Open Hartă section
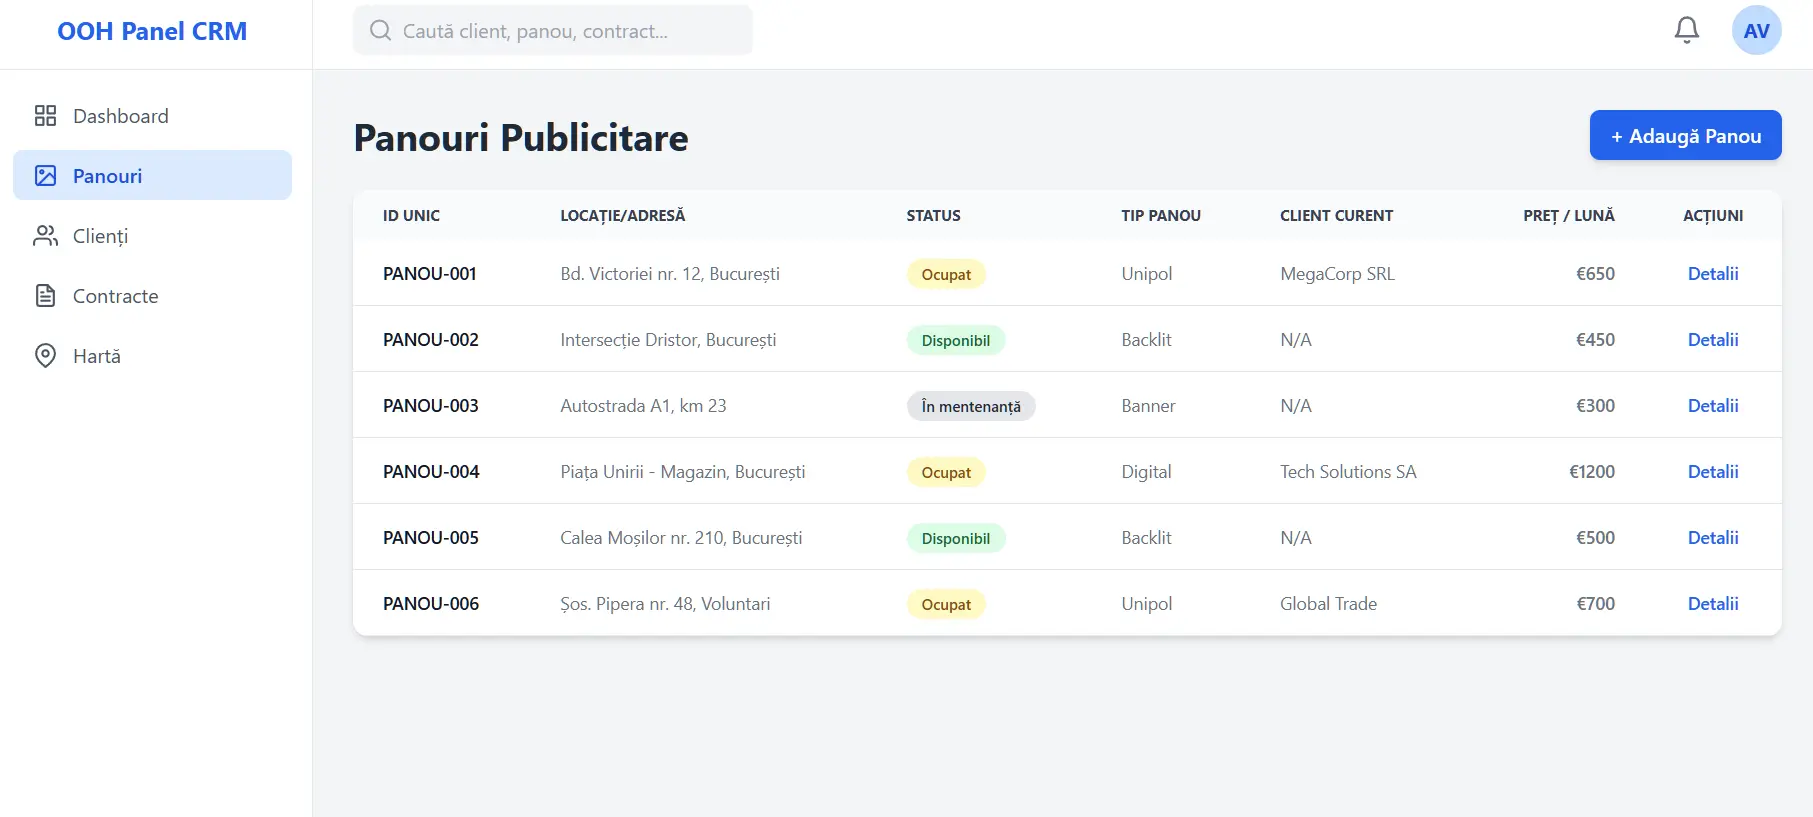The width and height of the screenshot is (1813, 817). (152, 356)
